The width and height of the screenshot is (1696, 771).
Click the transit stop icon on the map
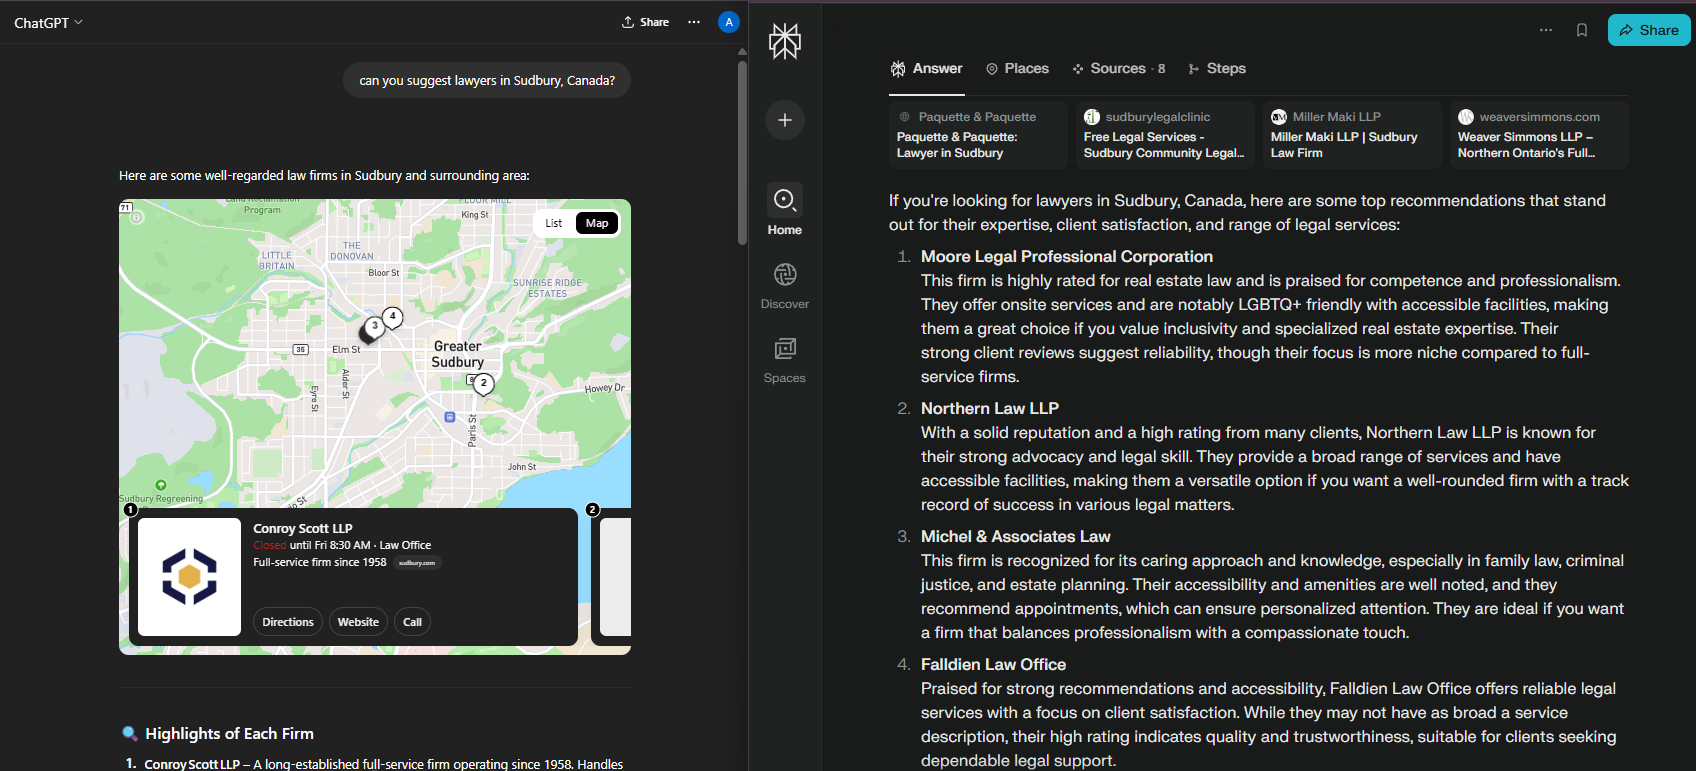pos(450,417)
